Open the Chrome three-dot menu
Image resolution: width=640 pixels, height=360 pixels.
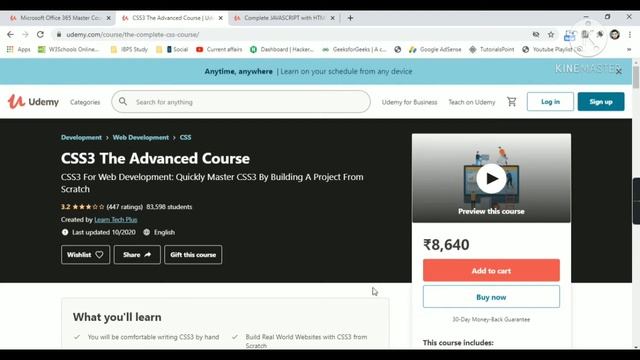click(630, 35)
